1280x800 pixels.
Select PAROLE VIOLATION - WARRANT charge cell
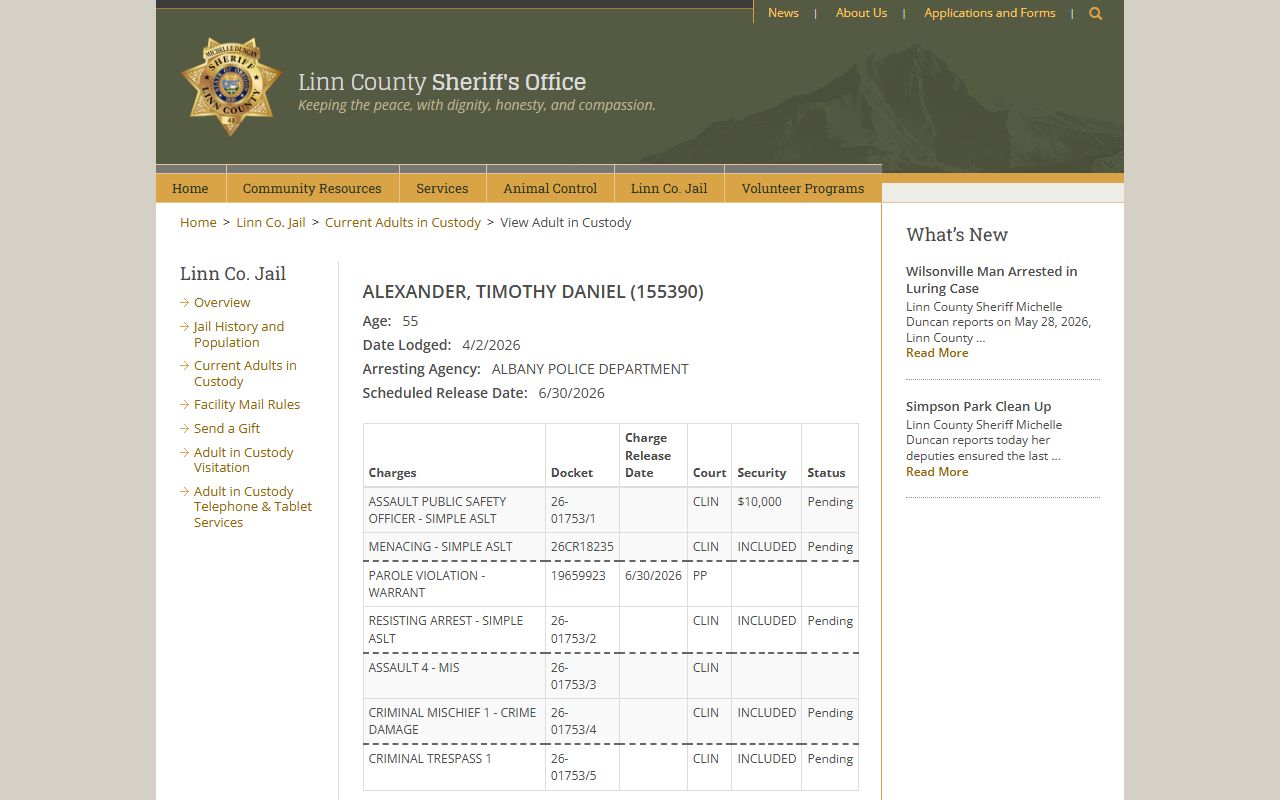coord(454,584)
